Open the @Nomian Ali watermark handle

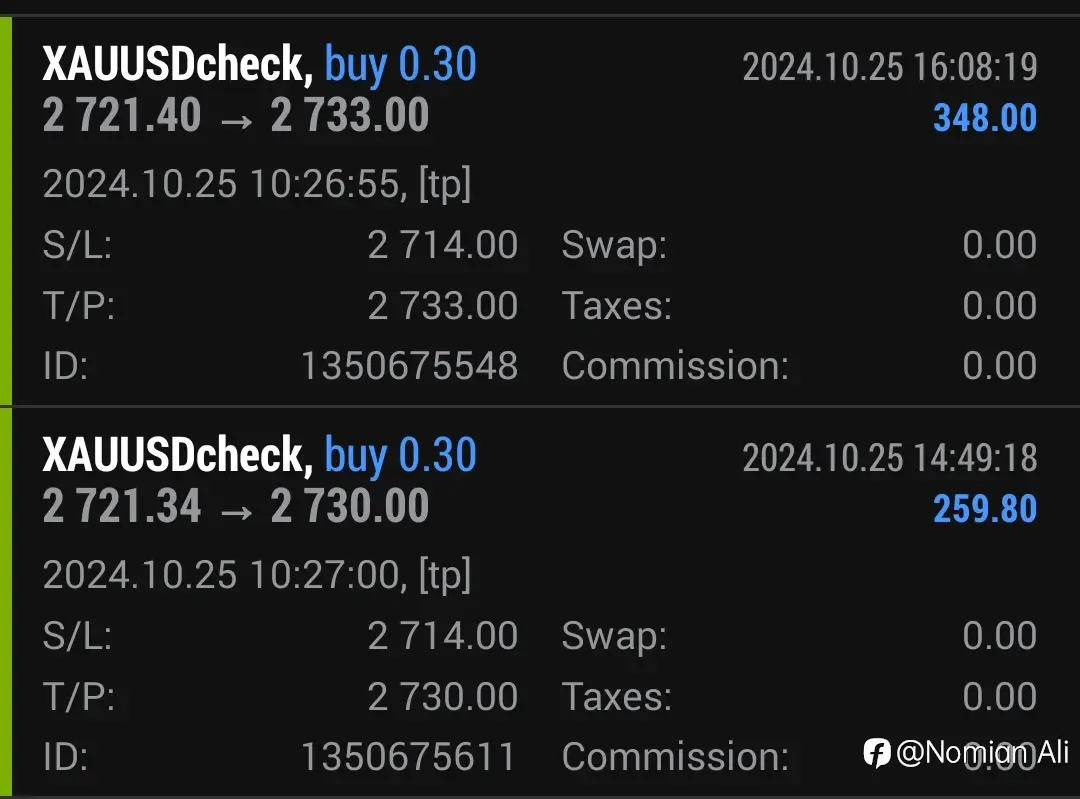coord(983,752)
